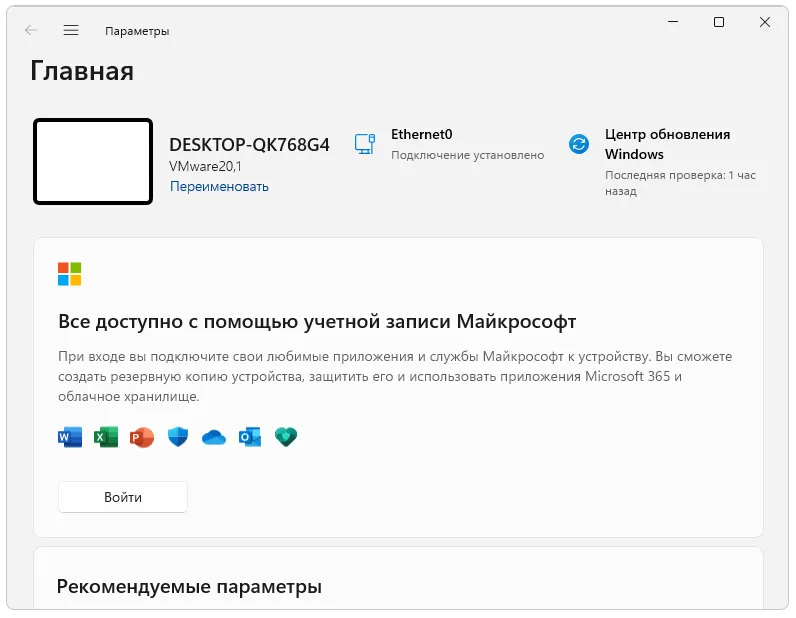Viewport: 796px width, 618px height.
Task: Click the Рекомендуемые параметры heading
Action: [189, 587]
